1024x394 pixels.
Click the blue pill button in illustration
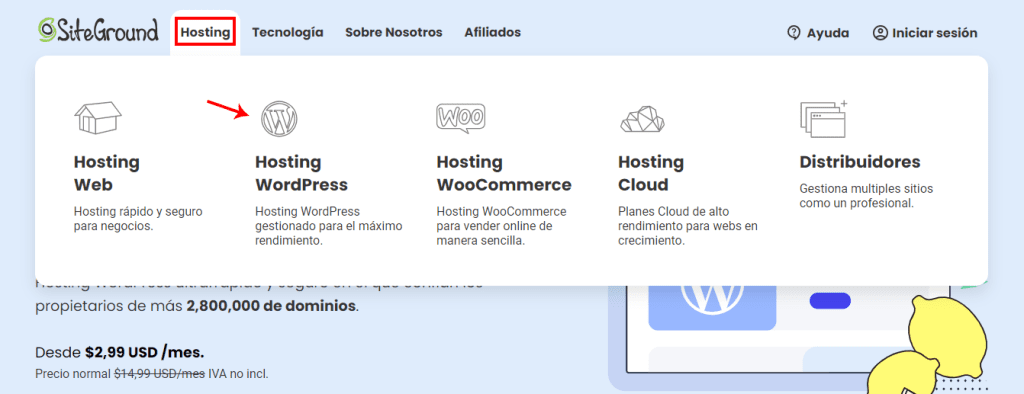(x=830, y=301)
